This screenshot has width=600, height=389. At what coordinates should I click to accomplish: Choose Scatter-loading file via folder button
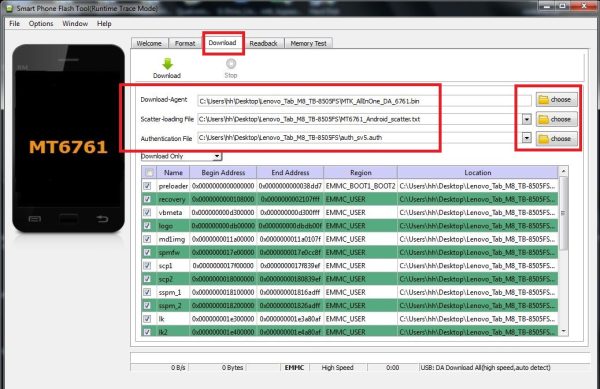(x=556, y=119)
